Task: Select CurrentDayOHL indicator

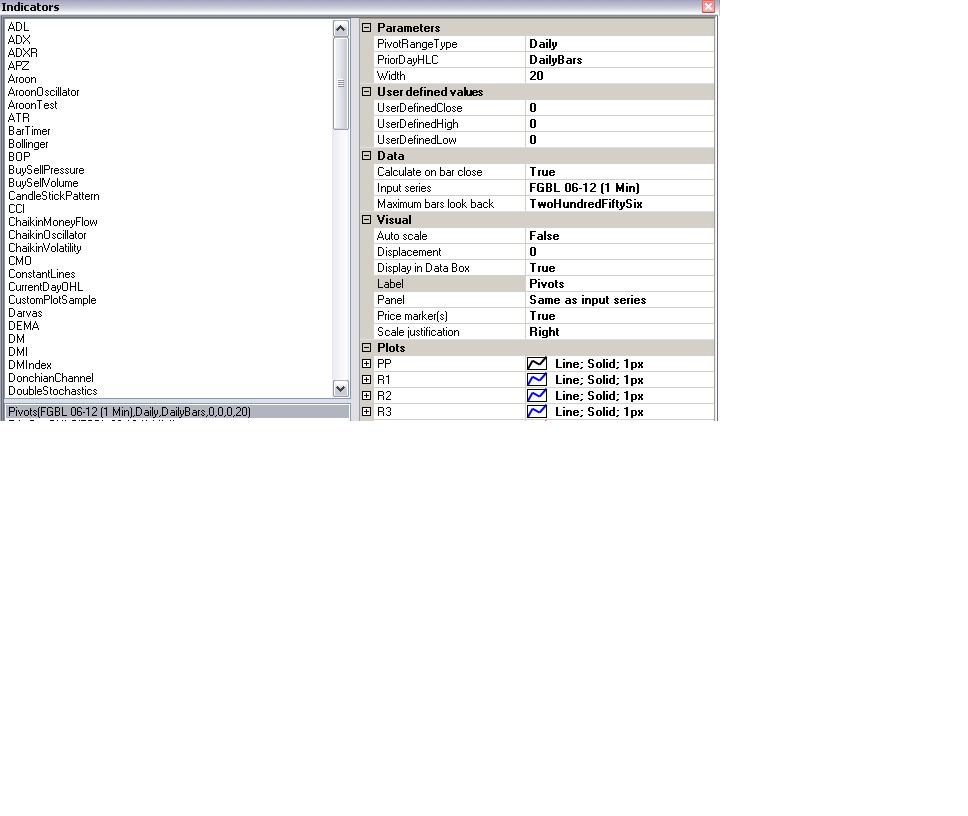Action: pyautogui.click(x=46, y=287)
